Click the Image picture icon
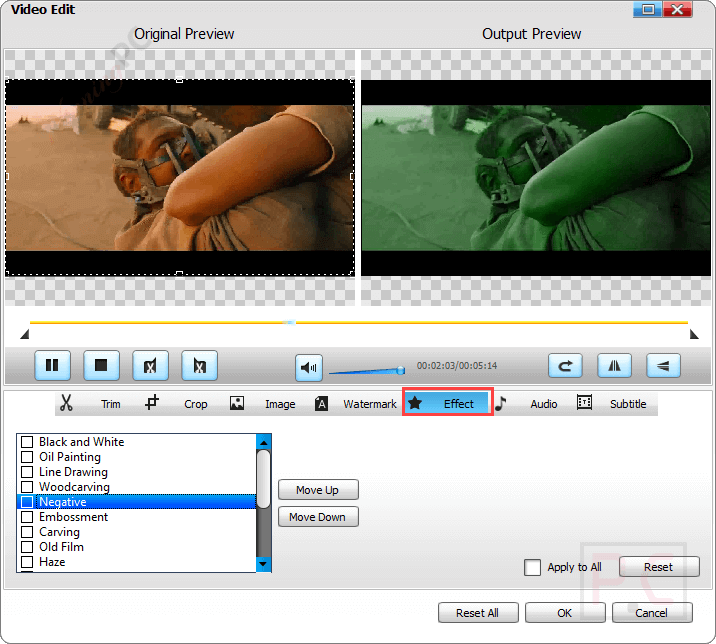This screenshot has height=644, width=716. coord(237,403)
